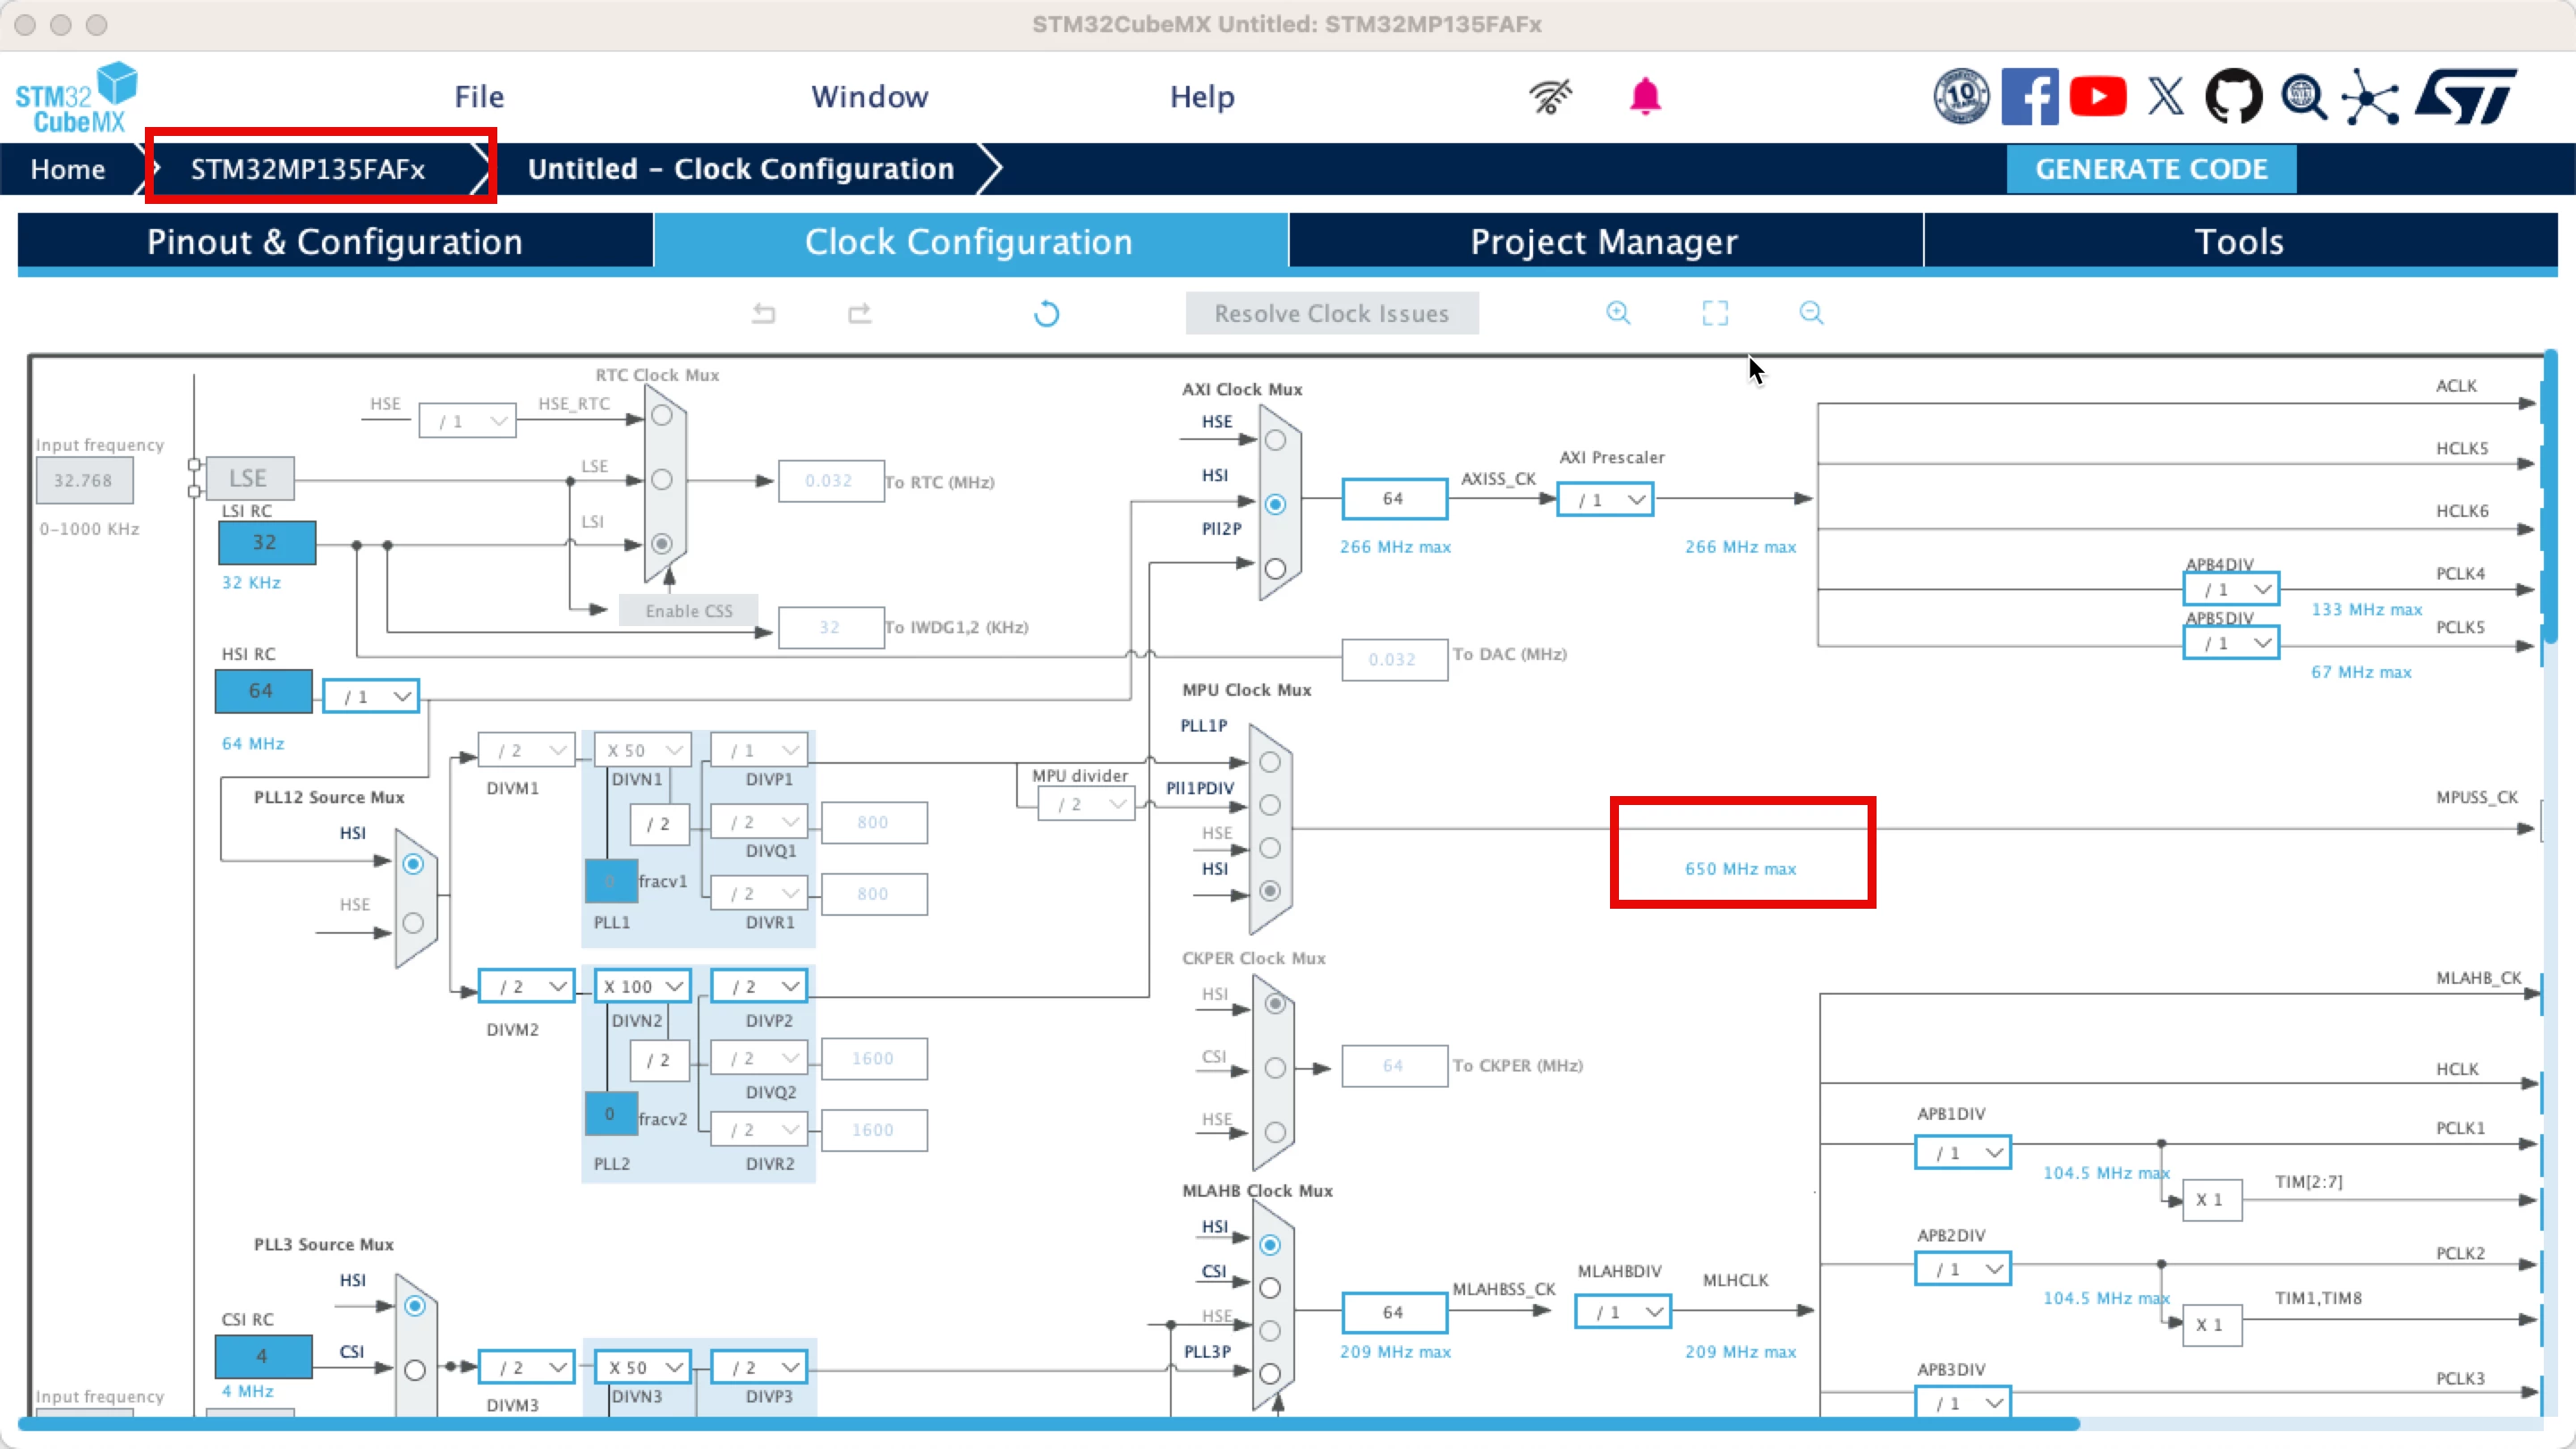This screenshot has width=2576, height=1449.
Task: Go to Home breadcrumb
Action: click(68, 169)
